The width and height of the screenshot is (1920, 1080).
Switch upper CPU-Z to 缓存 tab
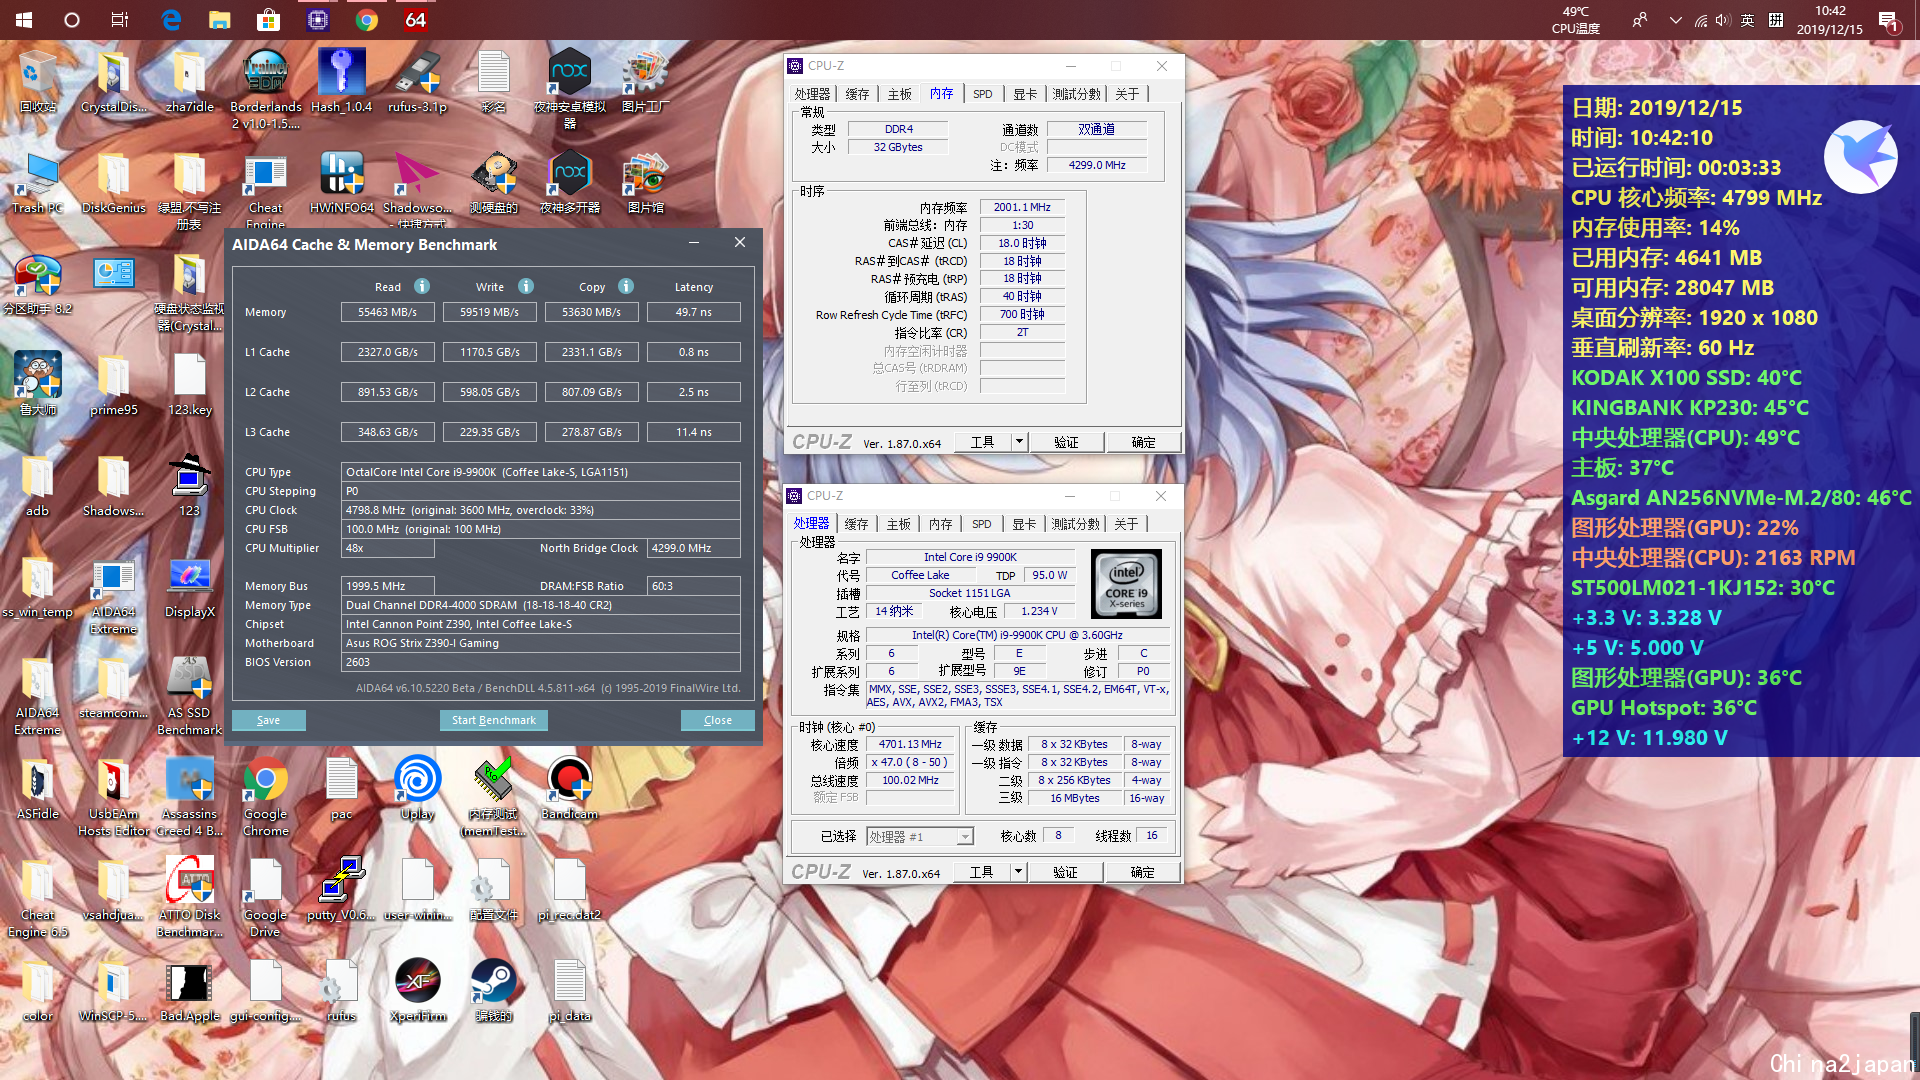(x=857, y=94)
